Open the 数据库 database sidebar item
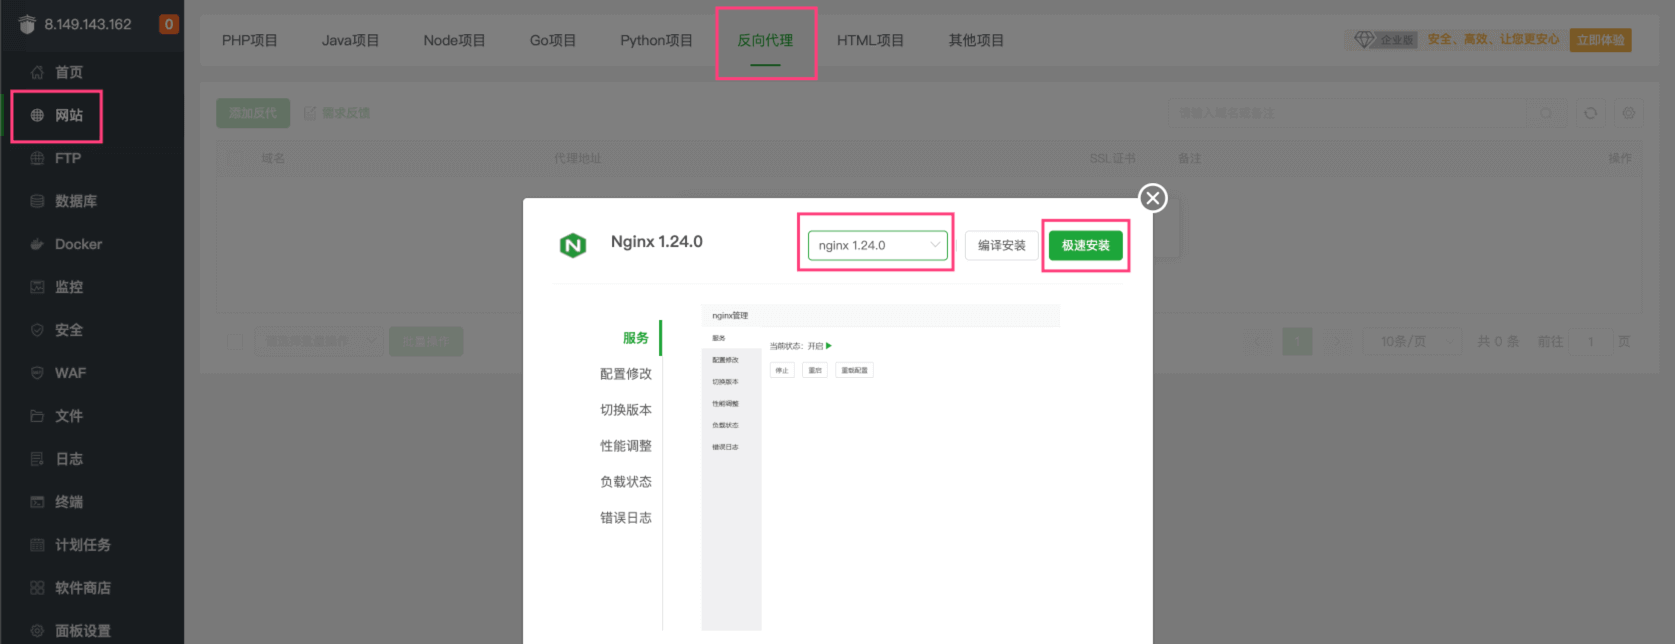This screenshot has height=644, width=1675. point(75,201)
